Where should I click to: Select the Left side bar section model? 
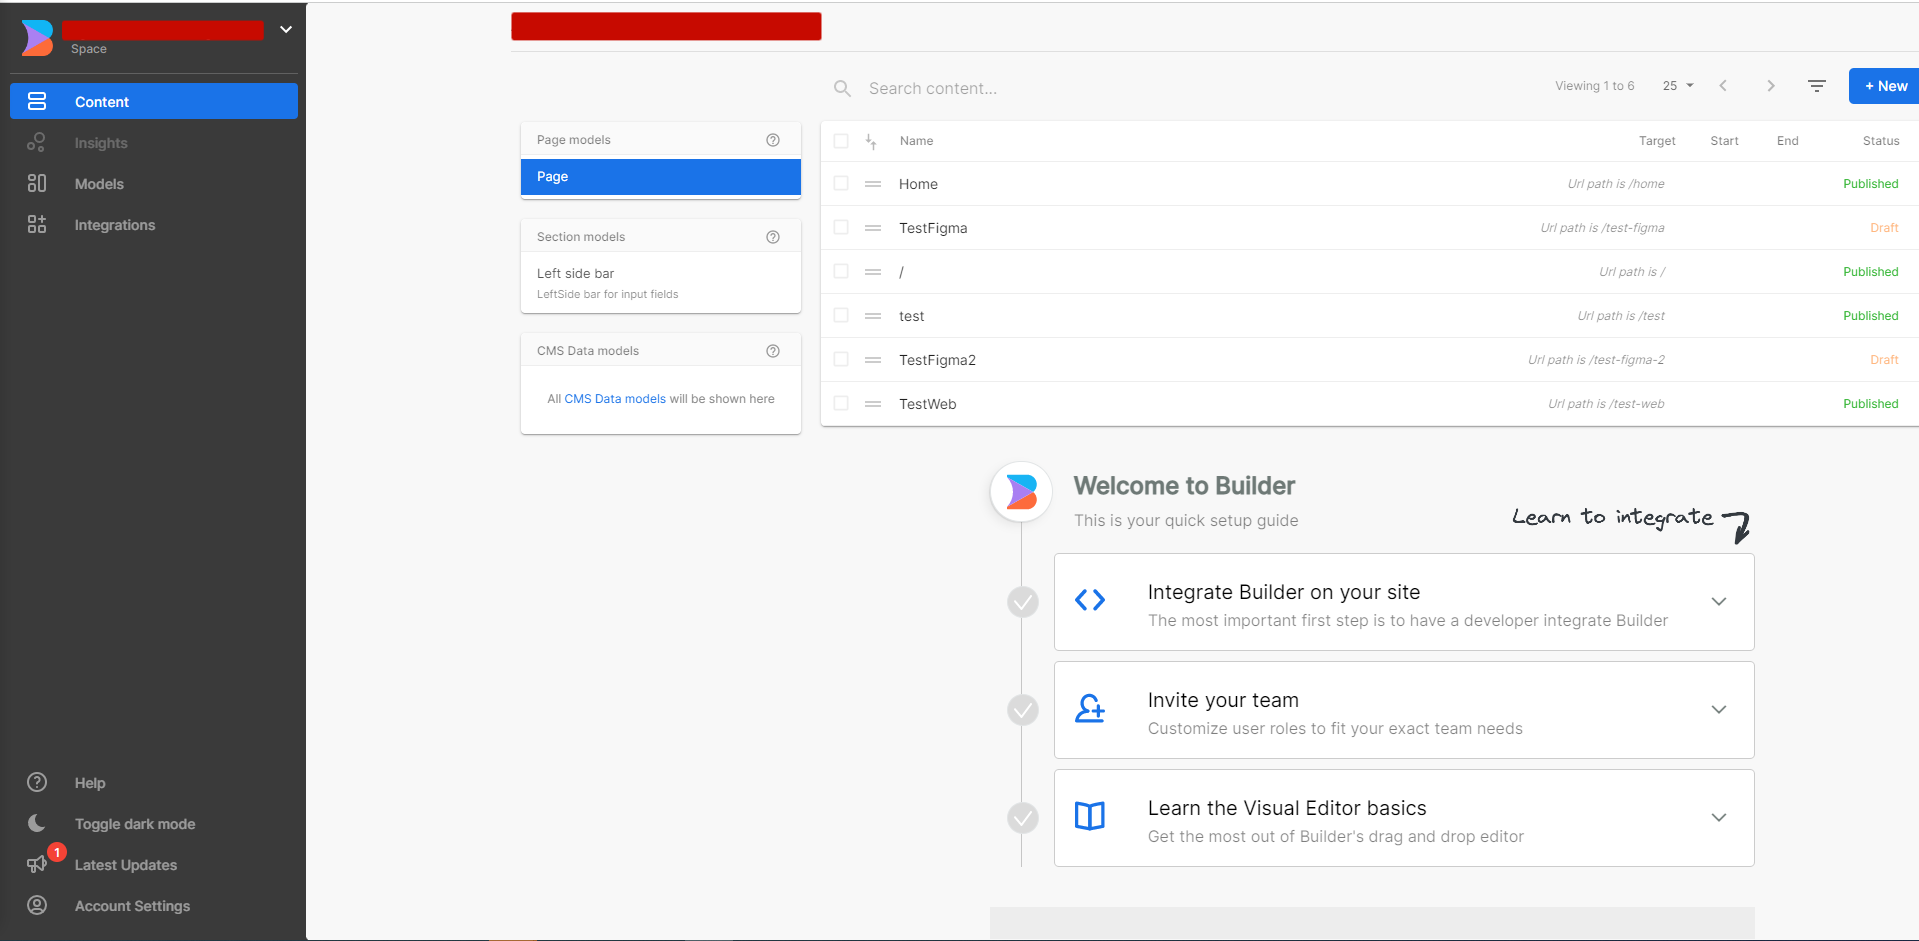661,282
